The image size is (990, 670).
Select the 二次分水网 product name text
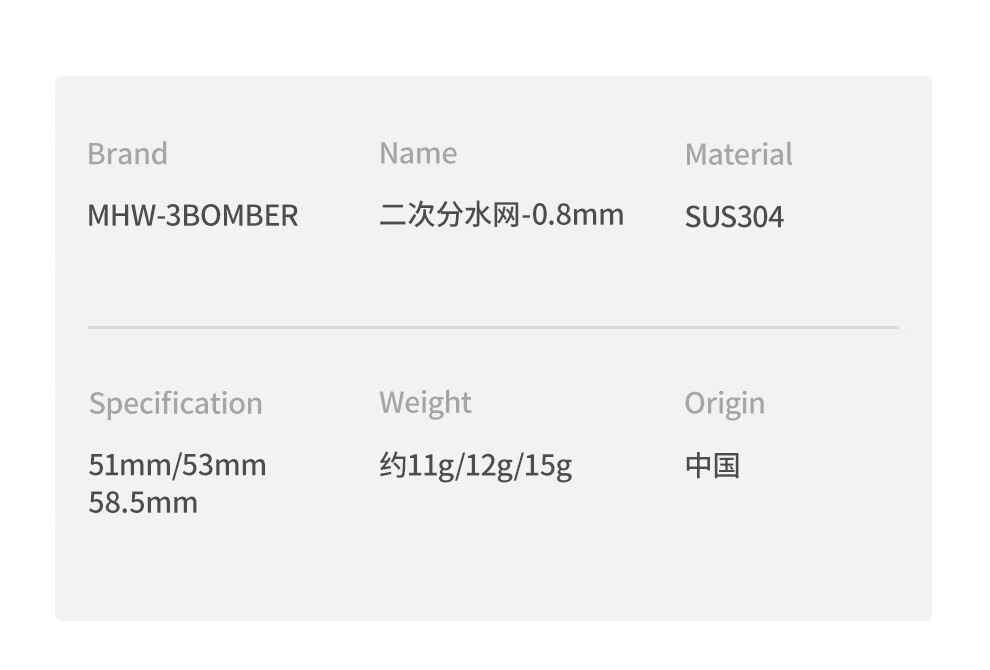tap(448, 215)
